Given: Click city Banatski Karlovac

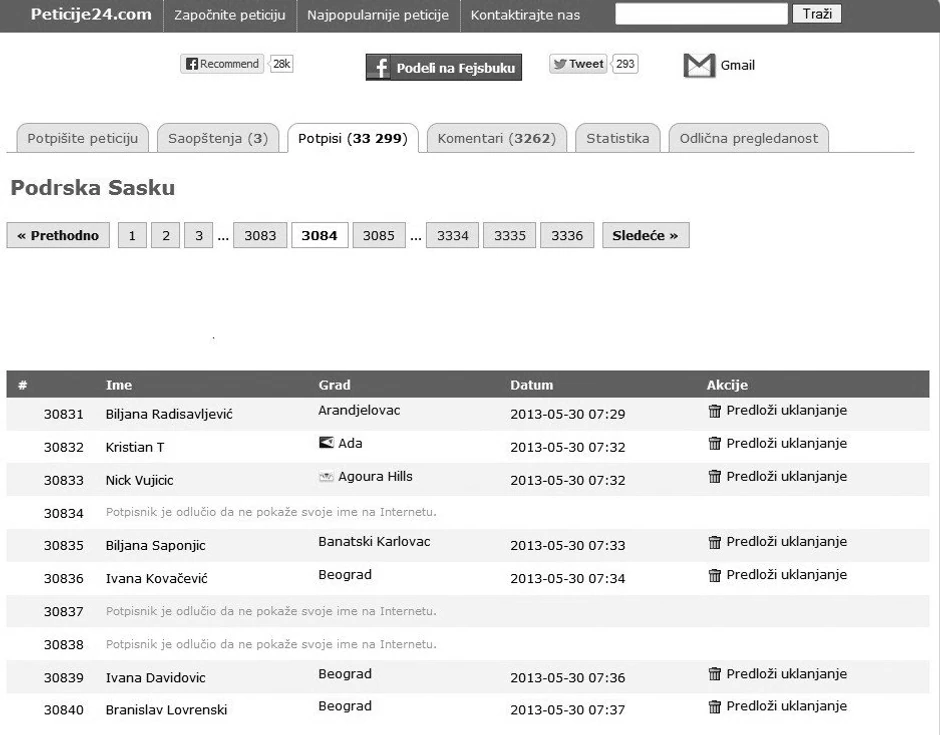Looking at the screenshot, I should [374, 542].
